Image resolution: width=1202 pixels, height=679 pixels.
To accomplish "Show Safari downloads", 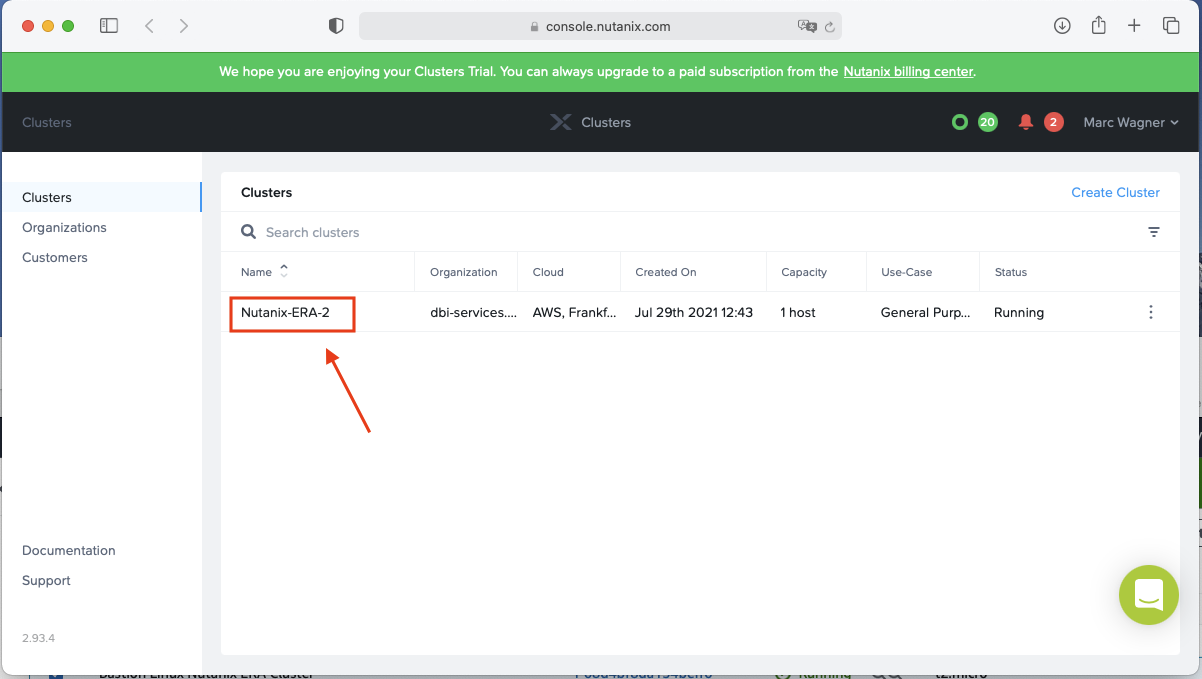I will click(1062, 26).
